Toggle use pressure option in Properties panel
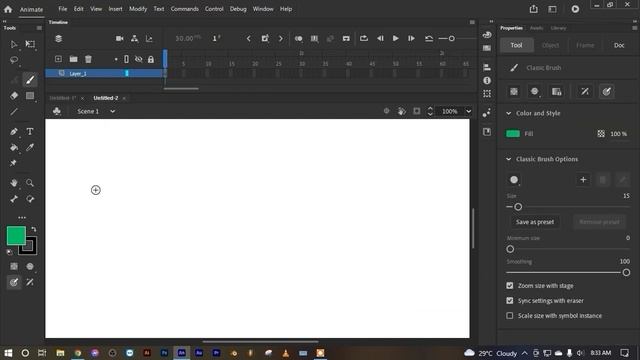Image resolution: width=640 pixels, height=360 pixels. point(607,92)
